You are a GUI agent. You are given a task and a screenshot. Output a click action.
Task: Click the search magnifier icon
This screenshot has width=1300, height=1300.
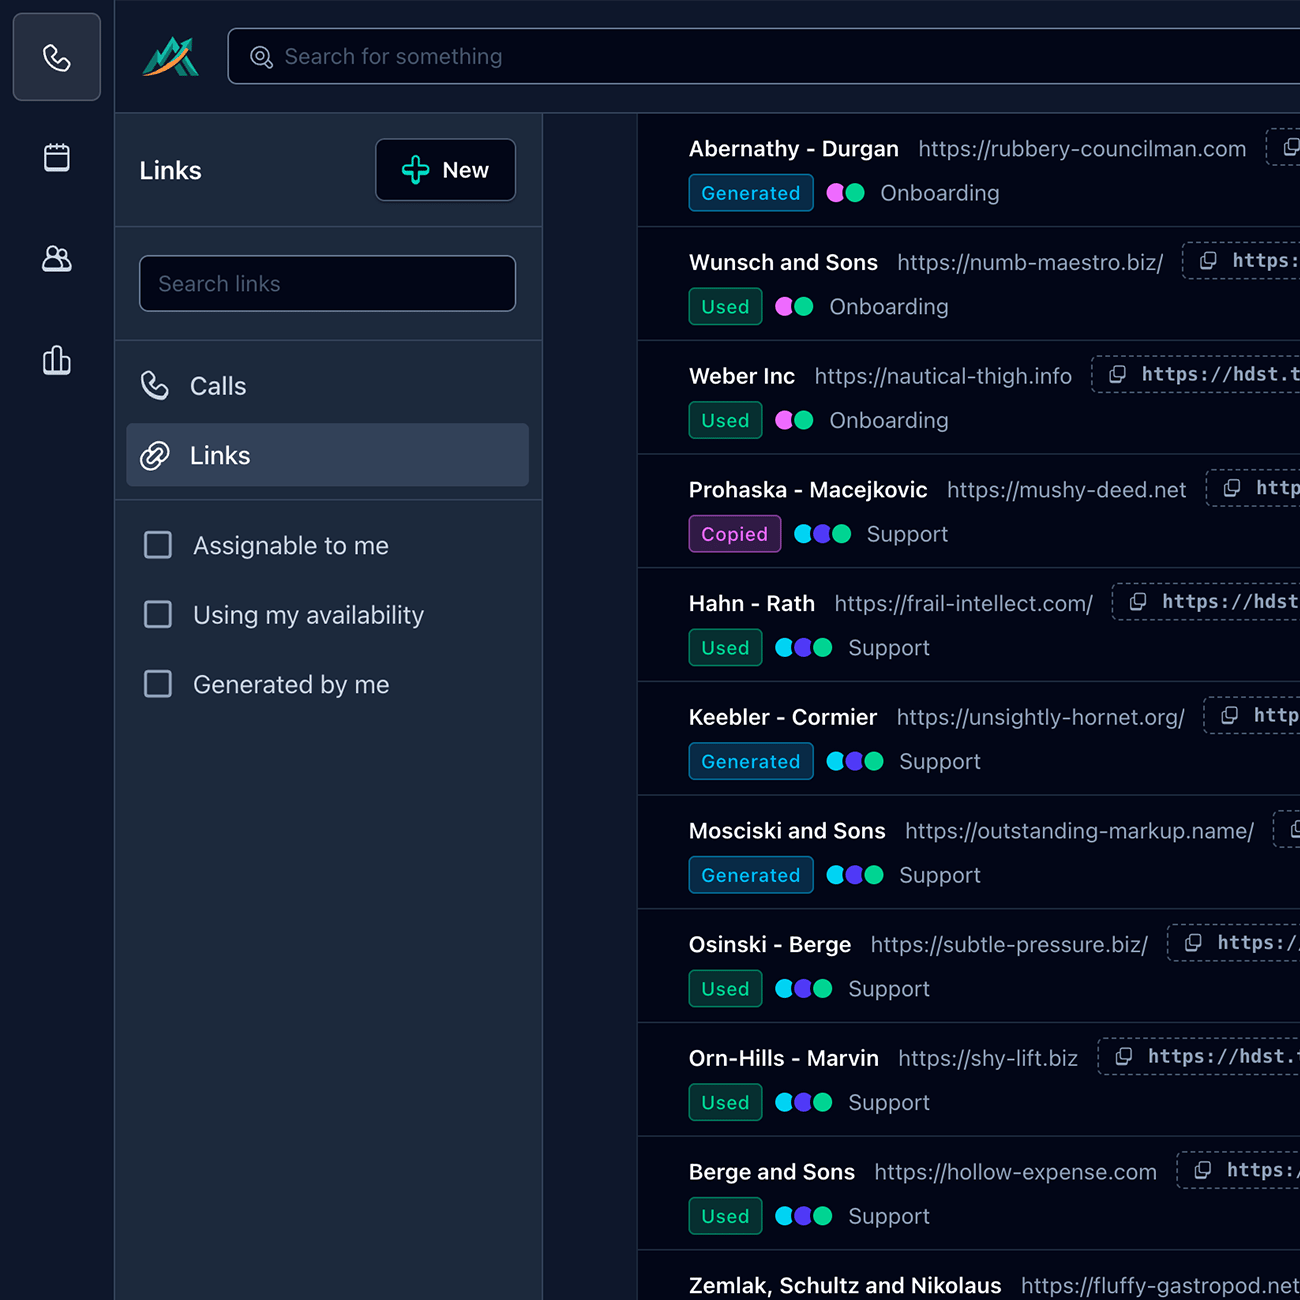pyautogui.click(x=261, y=57)
